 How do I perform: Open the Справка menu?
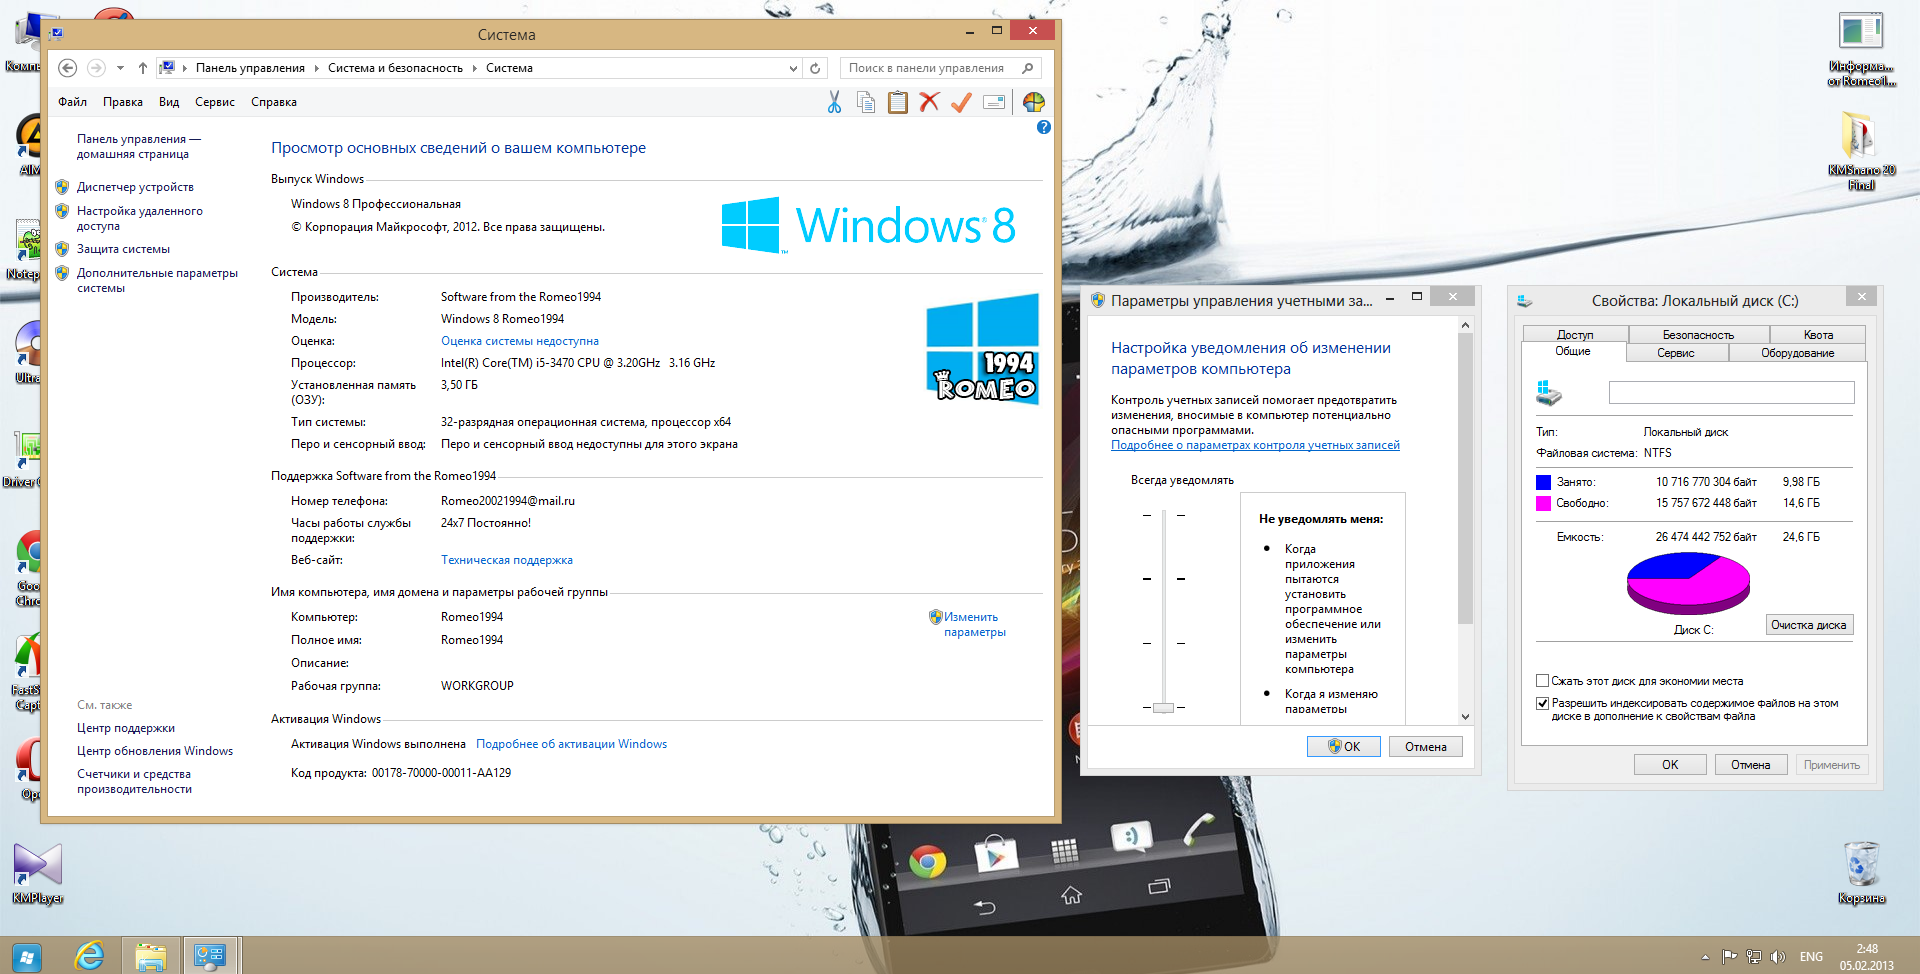273,102
